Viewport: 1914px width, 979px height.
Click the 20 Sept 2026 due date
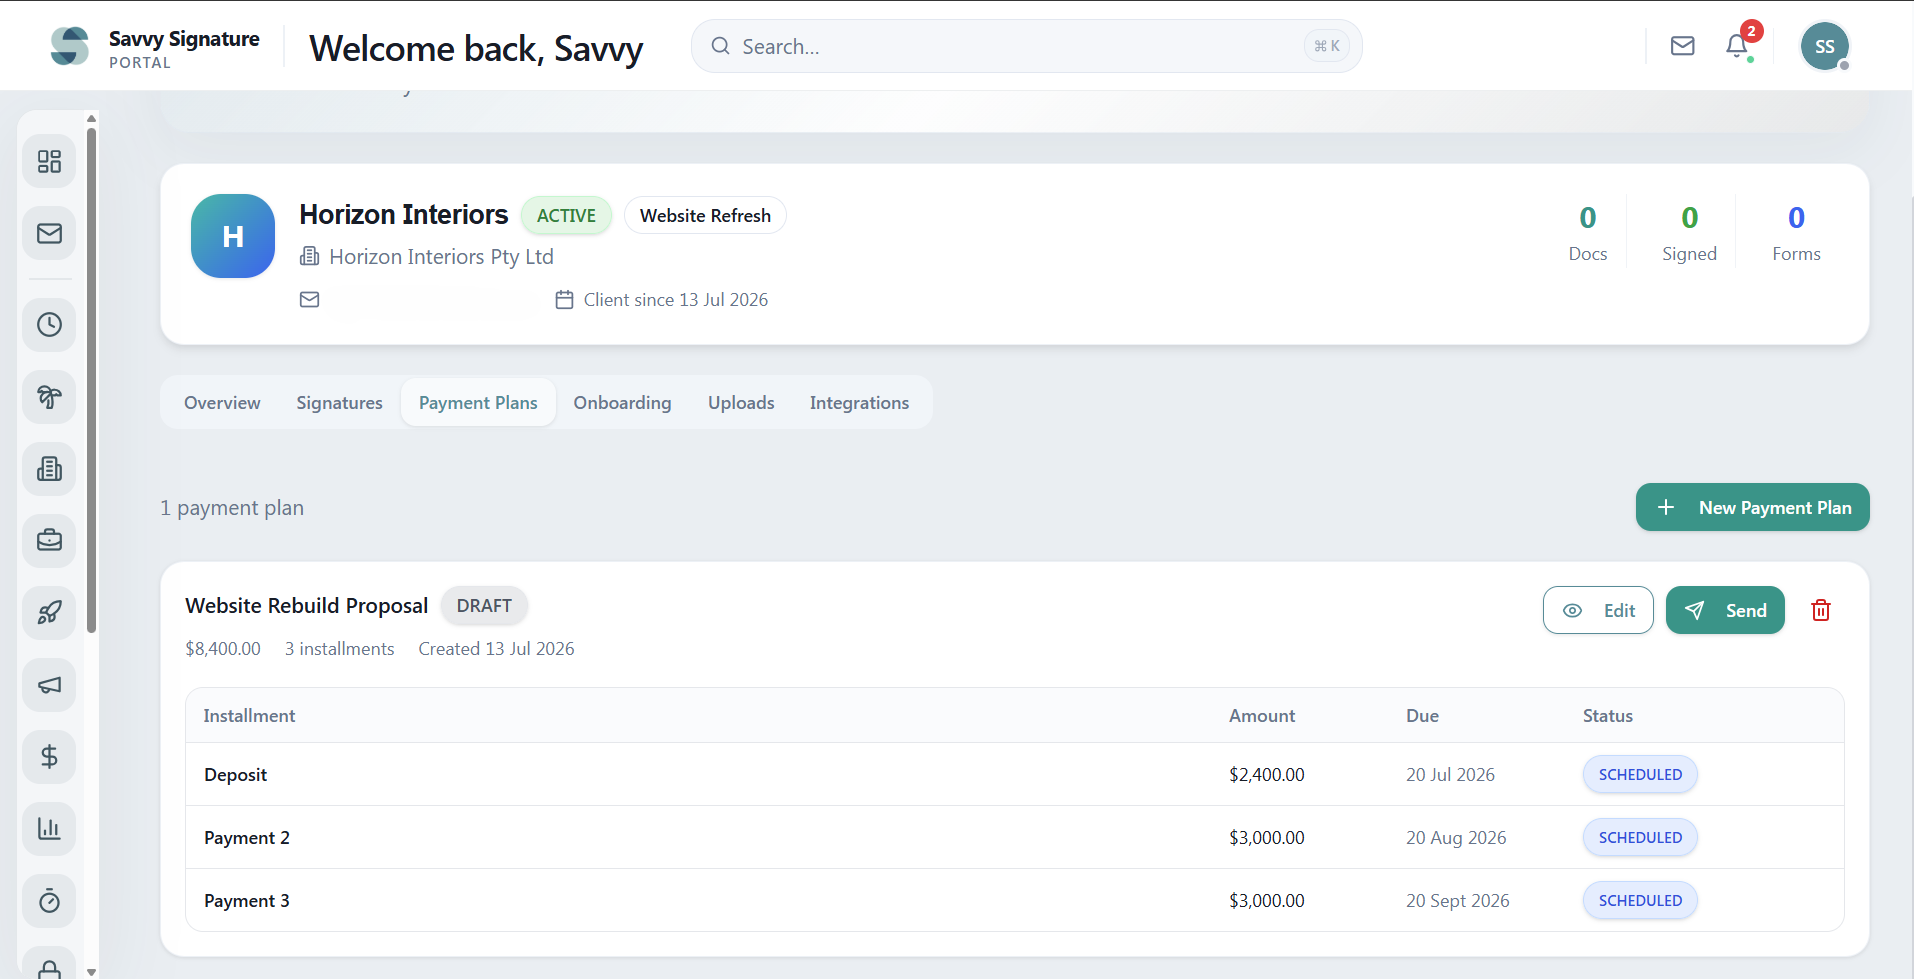point(1458,901)
